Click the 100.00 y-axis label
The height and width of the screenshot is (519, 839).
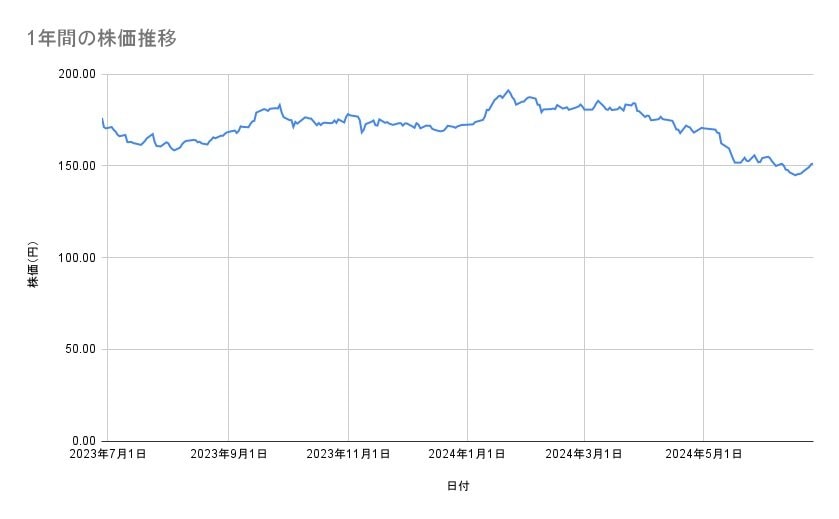(77, 257)
